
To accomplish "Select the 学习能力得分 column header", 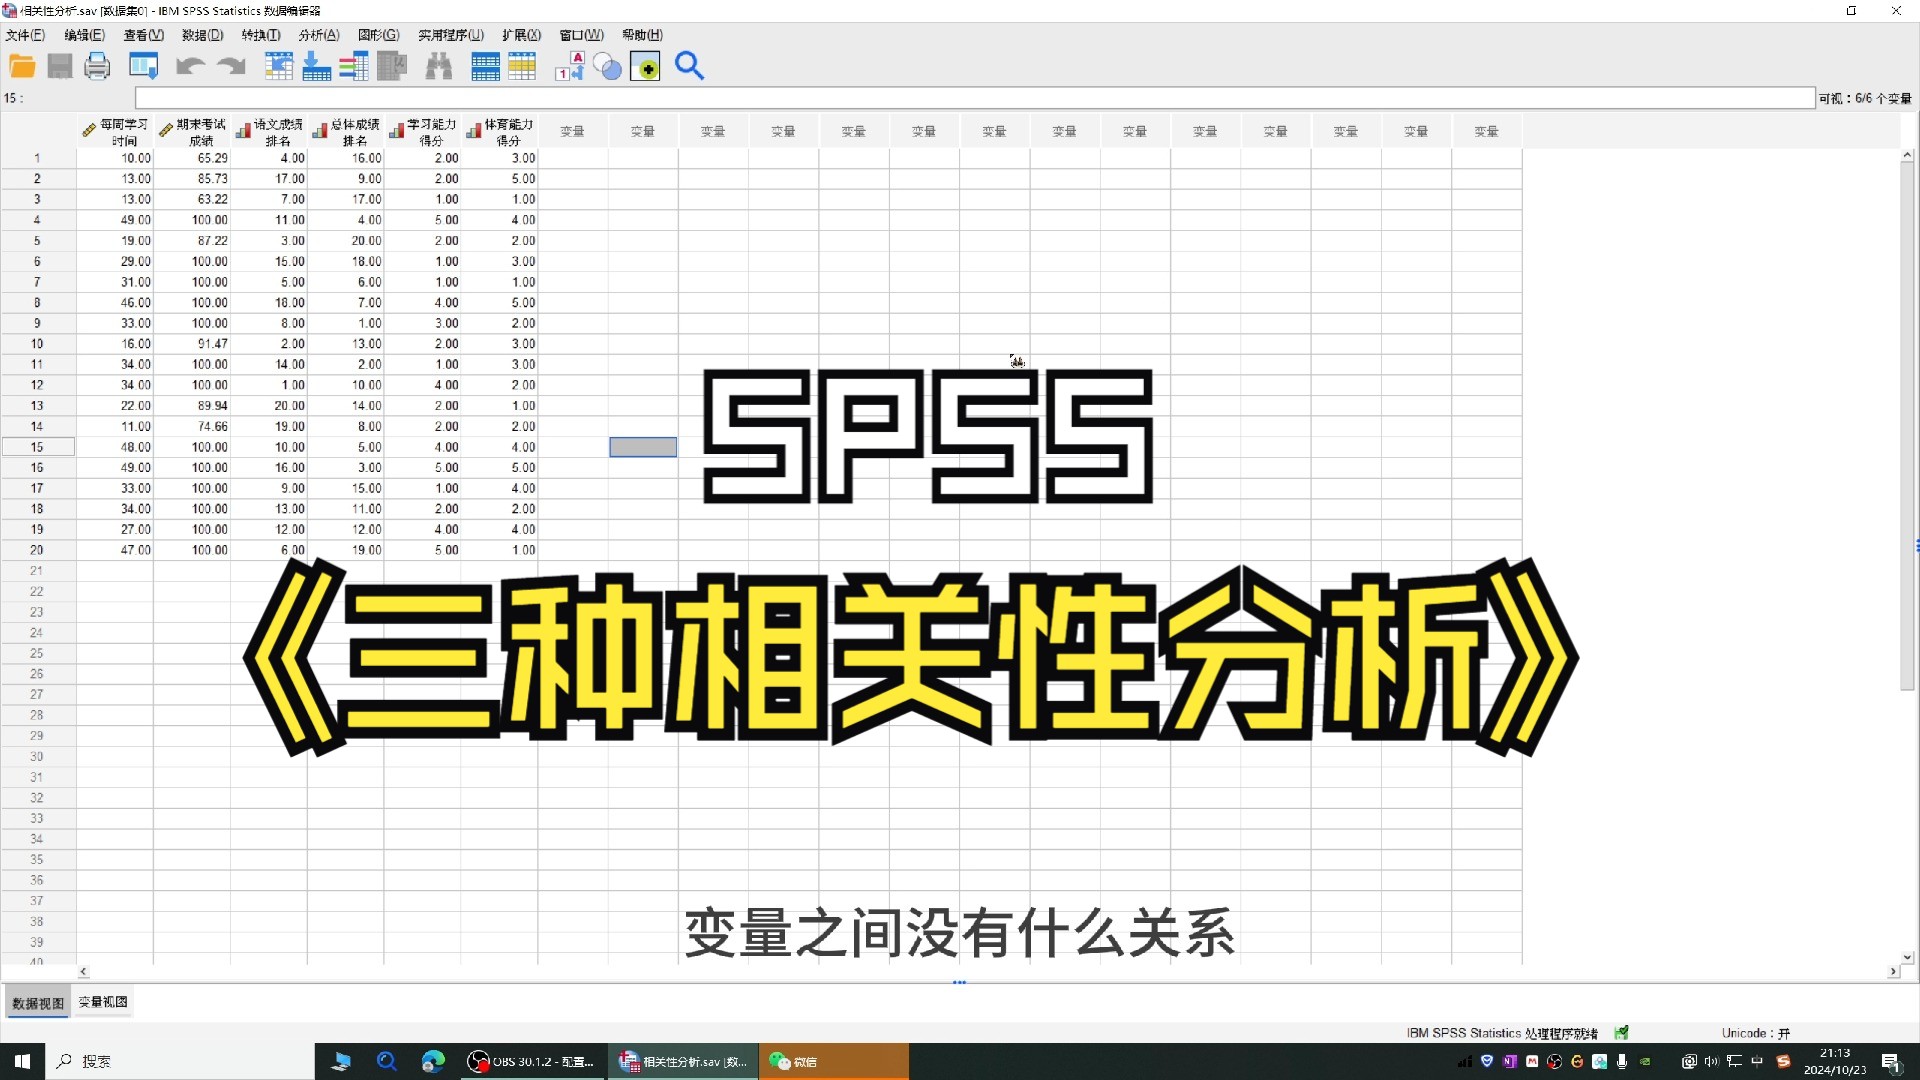I will pos(423,132).
